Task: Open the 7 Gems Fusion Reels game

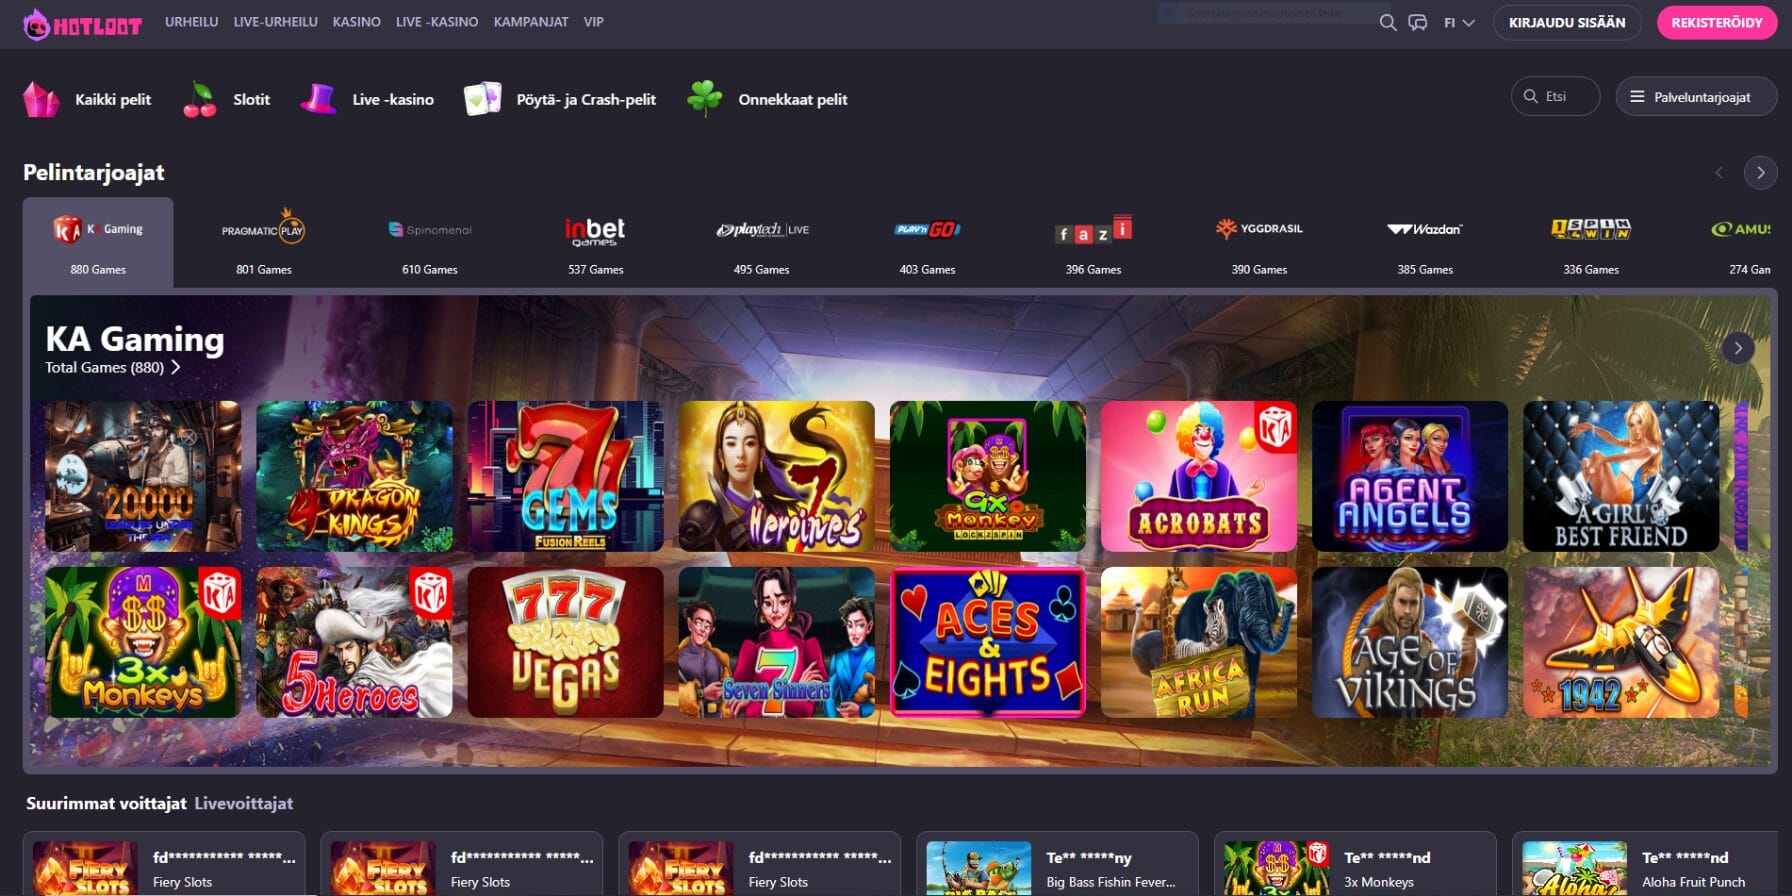Action: (565, 476)
